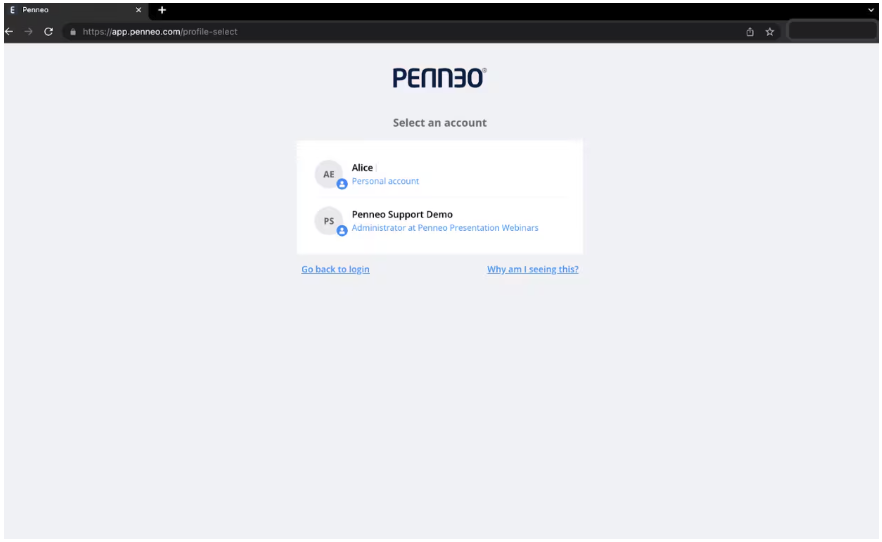Click the PS avatar for Penneo Support Demo
The height and width of the screenshot is (542, 882).
click(x=329, y=221)
